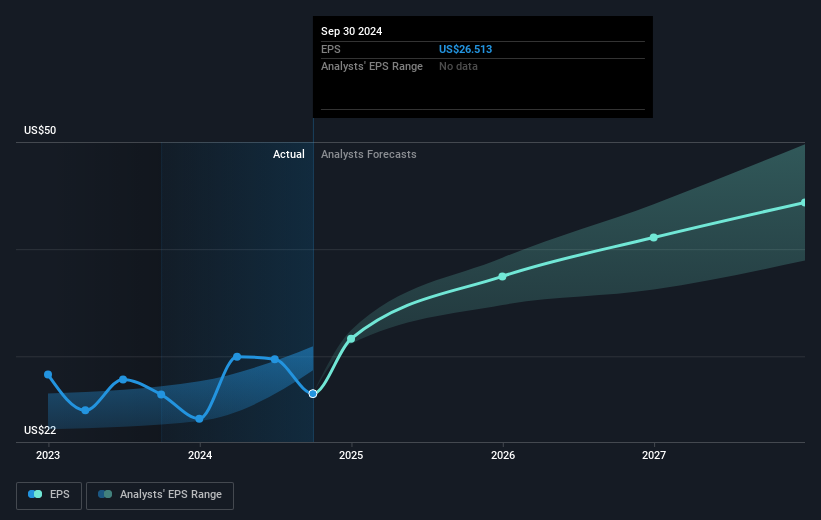The height and width of the screenshot is (520, 821).
Task: Click the 'No data' analysts range value
Action: point(458,67)
